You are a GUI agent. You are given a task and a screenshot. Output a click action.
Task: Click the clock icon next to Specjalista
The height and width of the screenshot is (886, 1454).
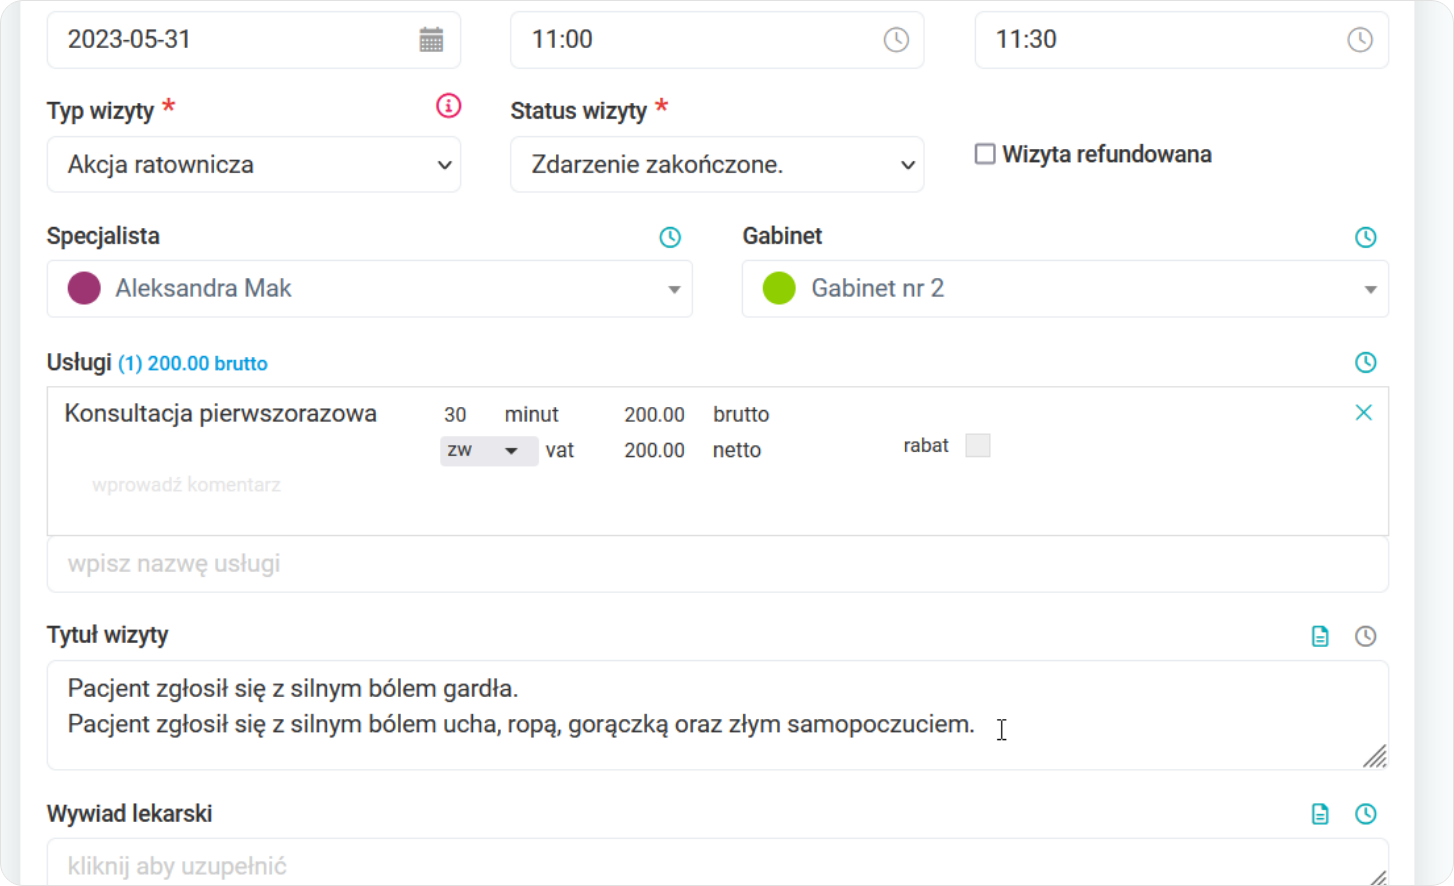(x=670, y=237)
